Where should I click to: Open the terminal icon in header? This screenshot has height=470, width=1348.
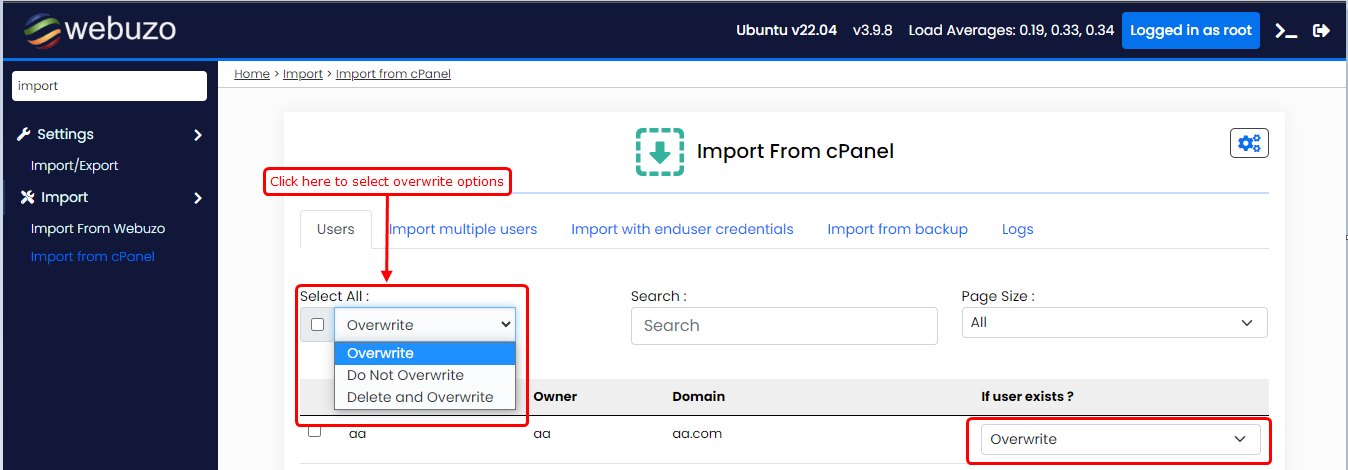click(1286, 31)
